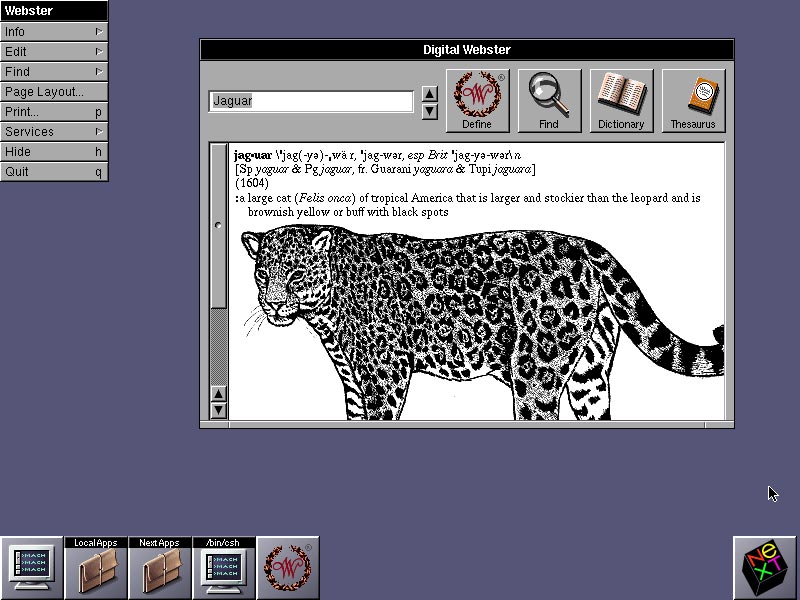This screenshot has height=600, width=800.
Task: Click the scroll up arrow in definition pane
Action: tap(218, 393)
